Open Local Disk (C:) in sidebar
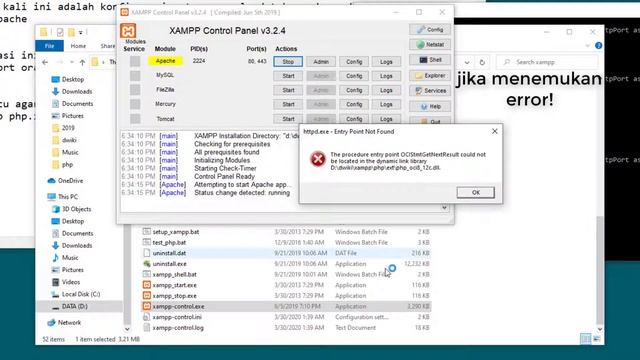The width and height of the screenshot is (640, 360). pos(76,294)
